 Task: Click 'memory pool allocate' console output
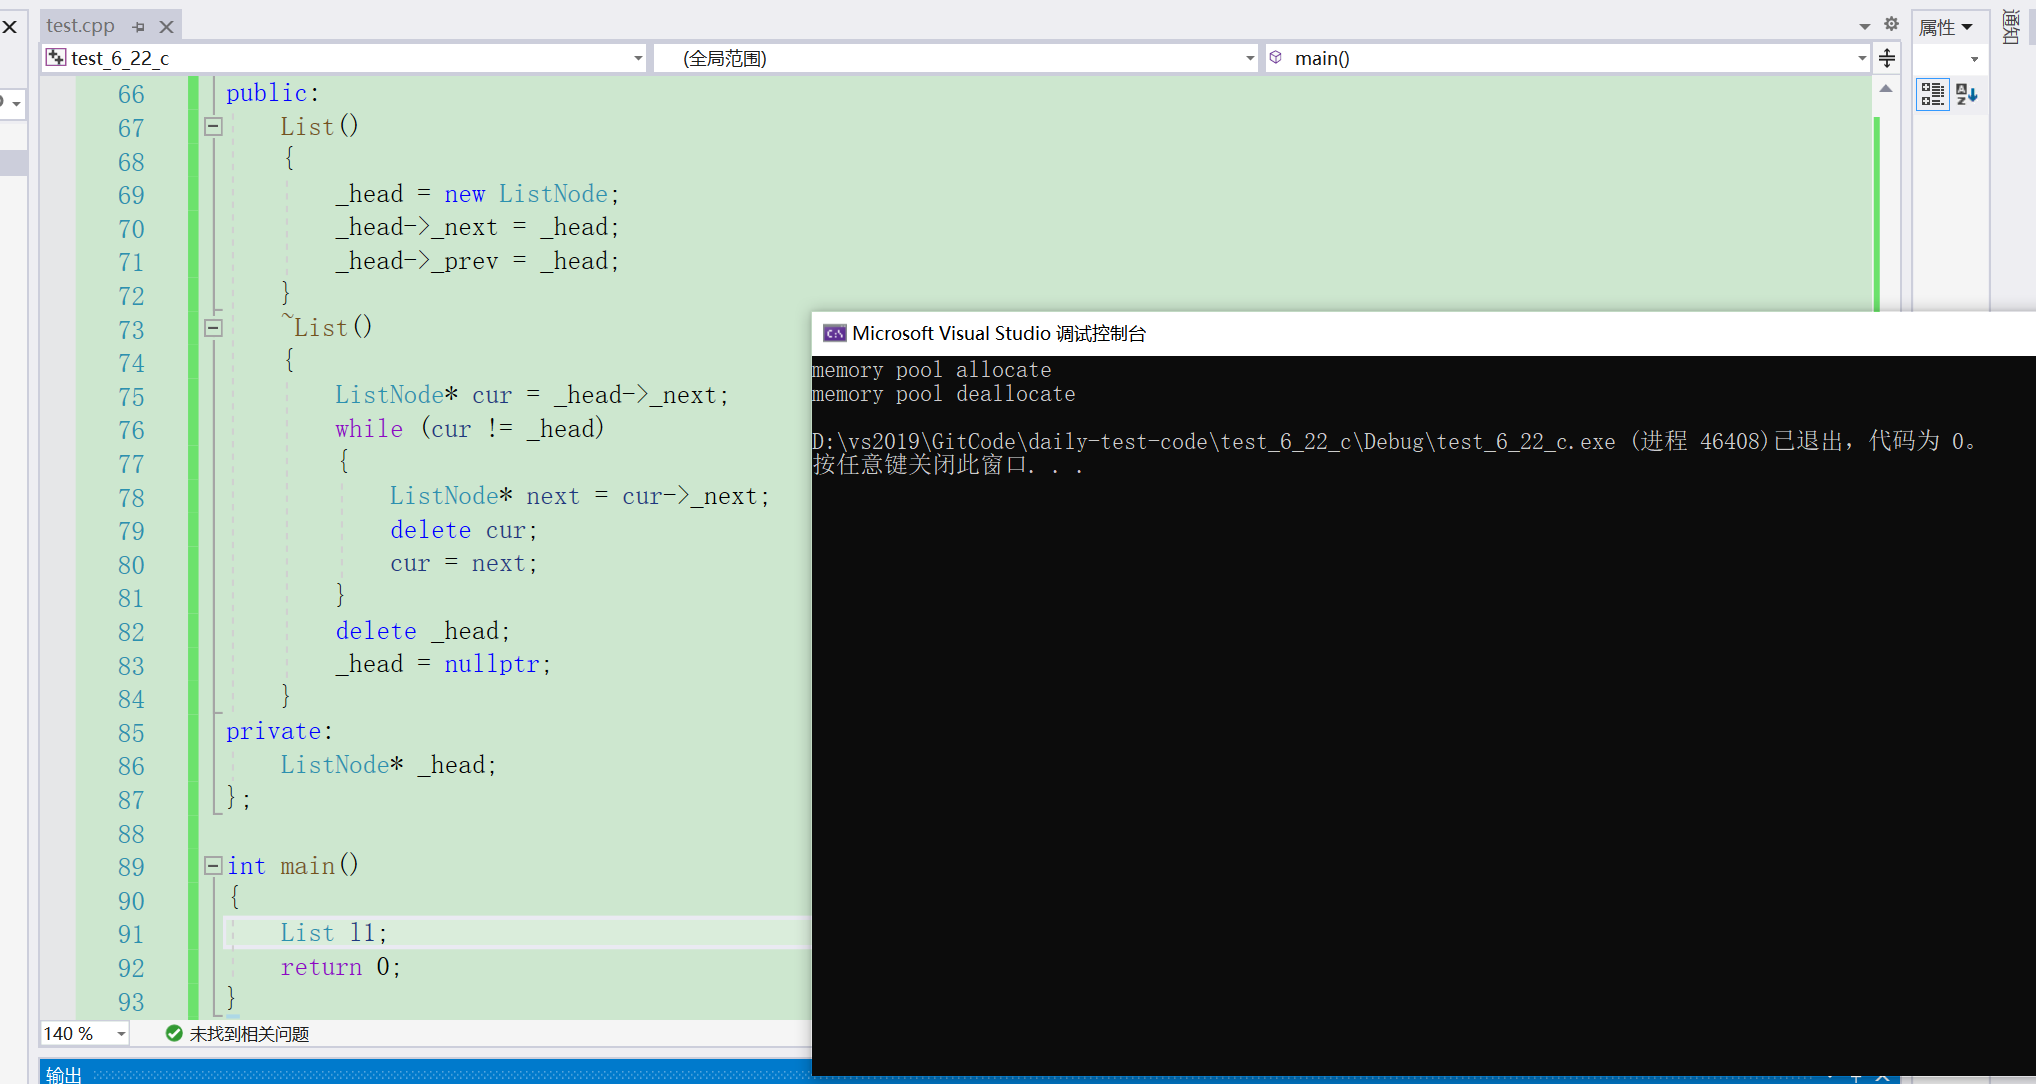(931, 370)
